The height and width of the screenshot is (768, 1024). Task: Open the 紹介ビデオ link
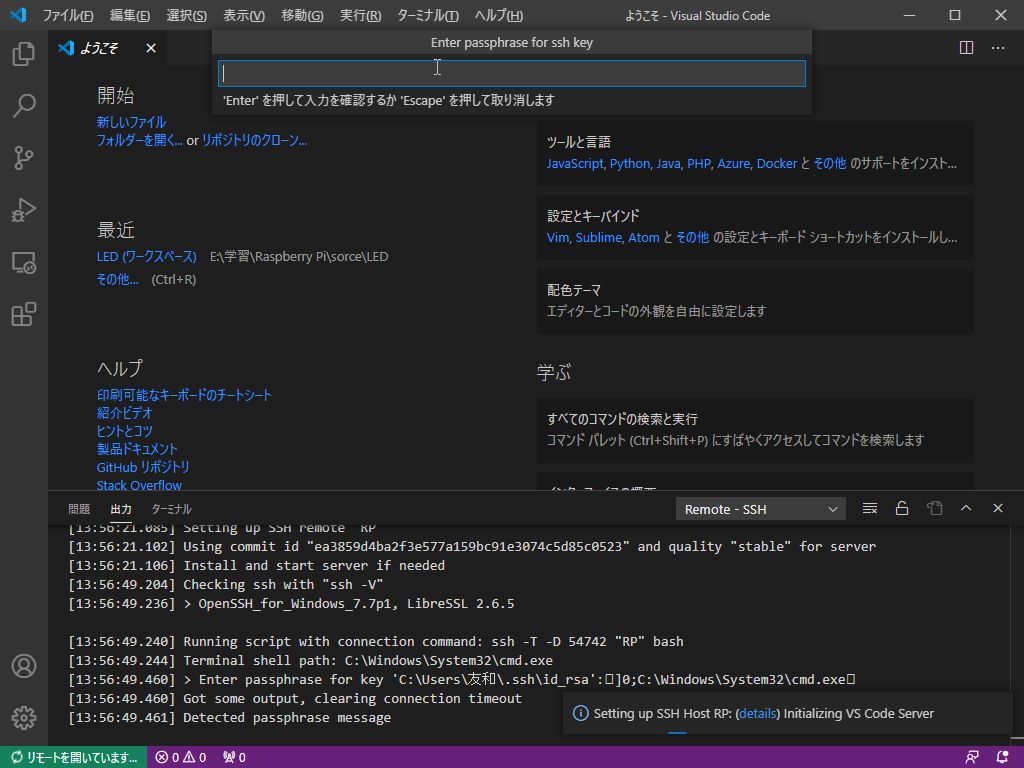pos(124,413)
